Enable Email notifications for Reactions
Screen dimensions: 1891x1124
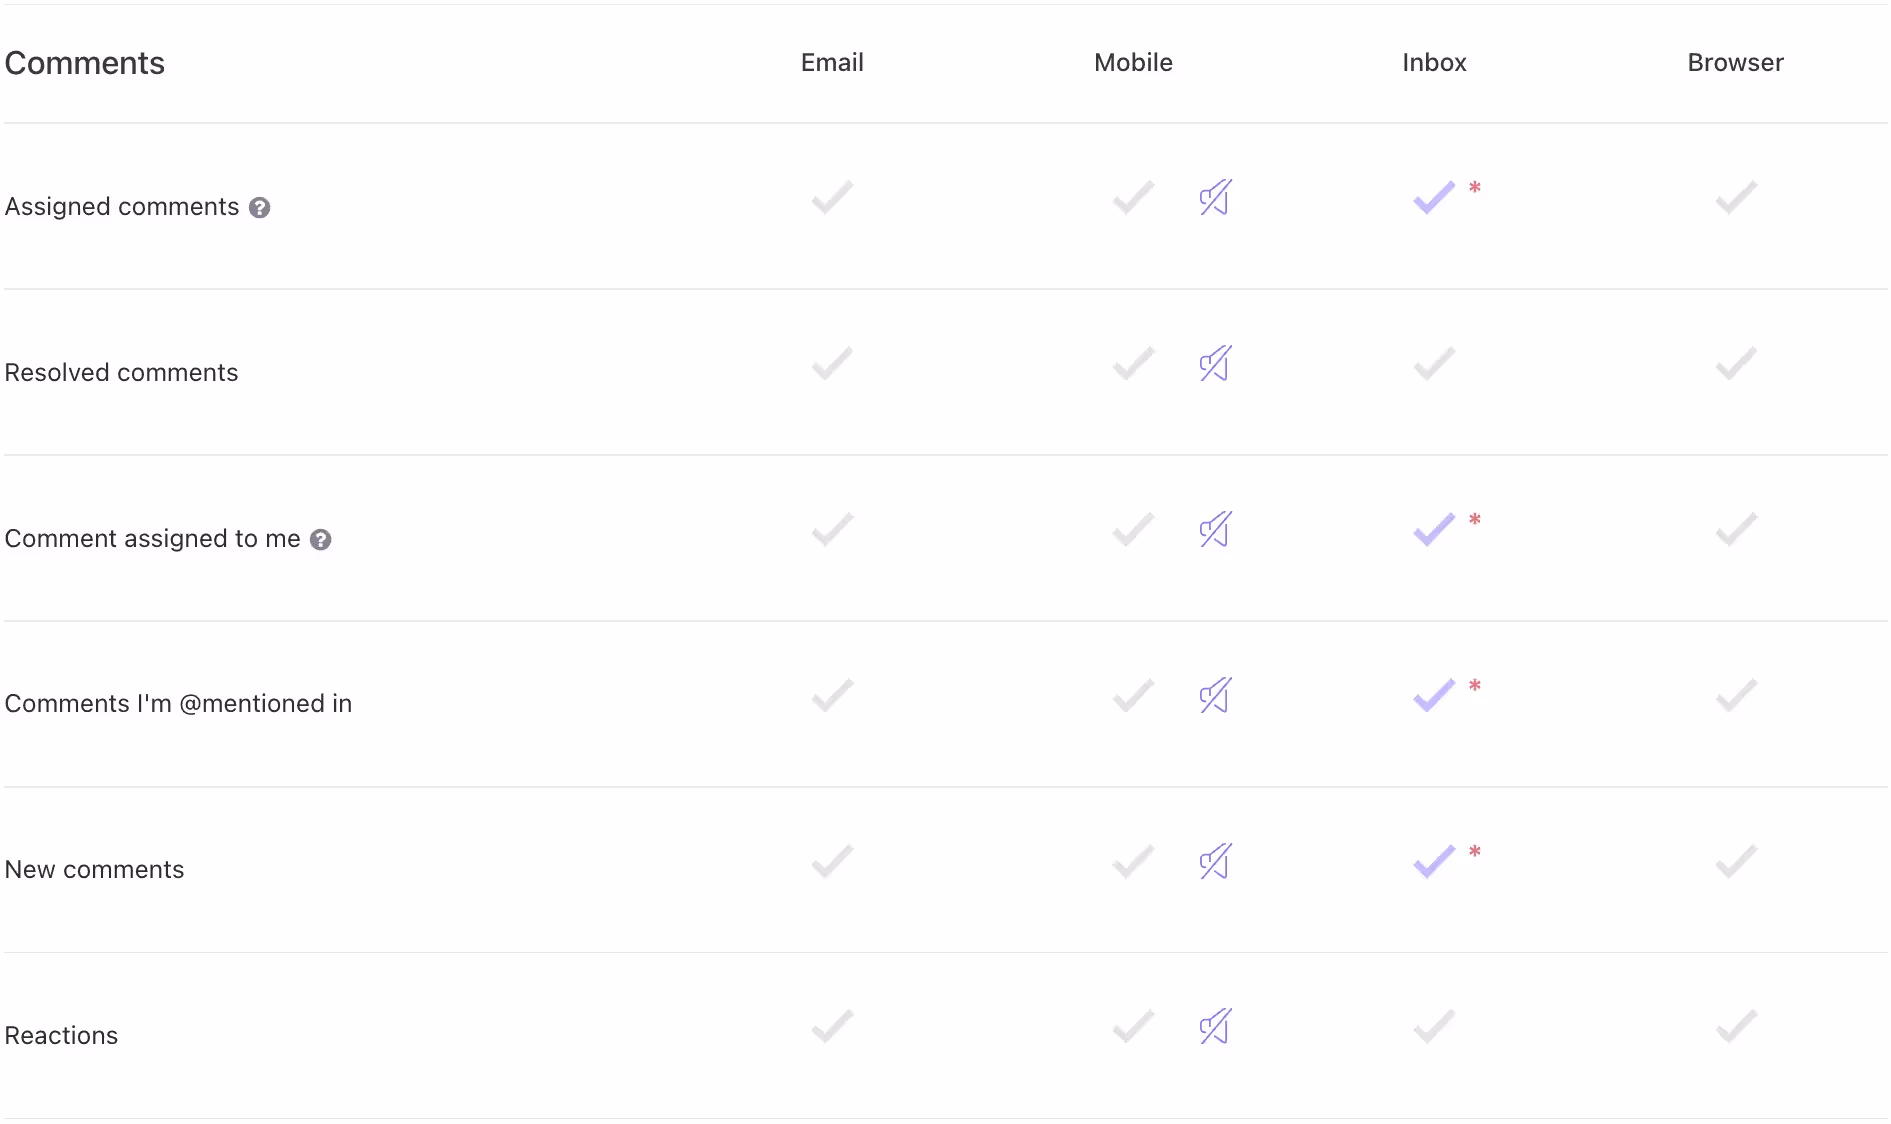[x=832, y=1027]
